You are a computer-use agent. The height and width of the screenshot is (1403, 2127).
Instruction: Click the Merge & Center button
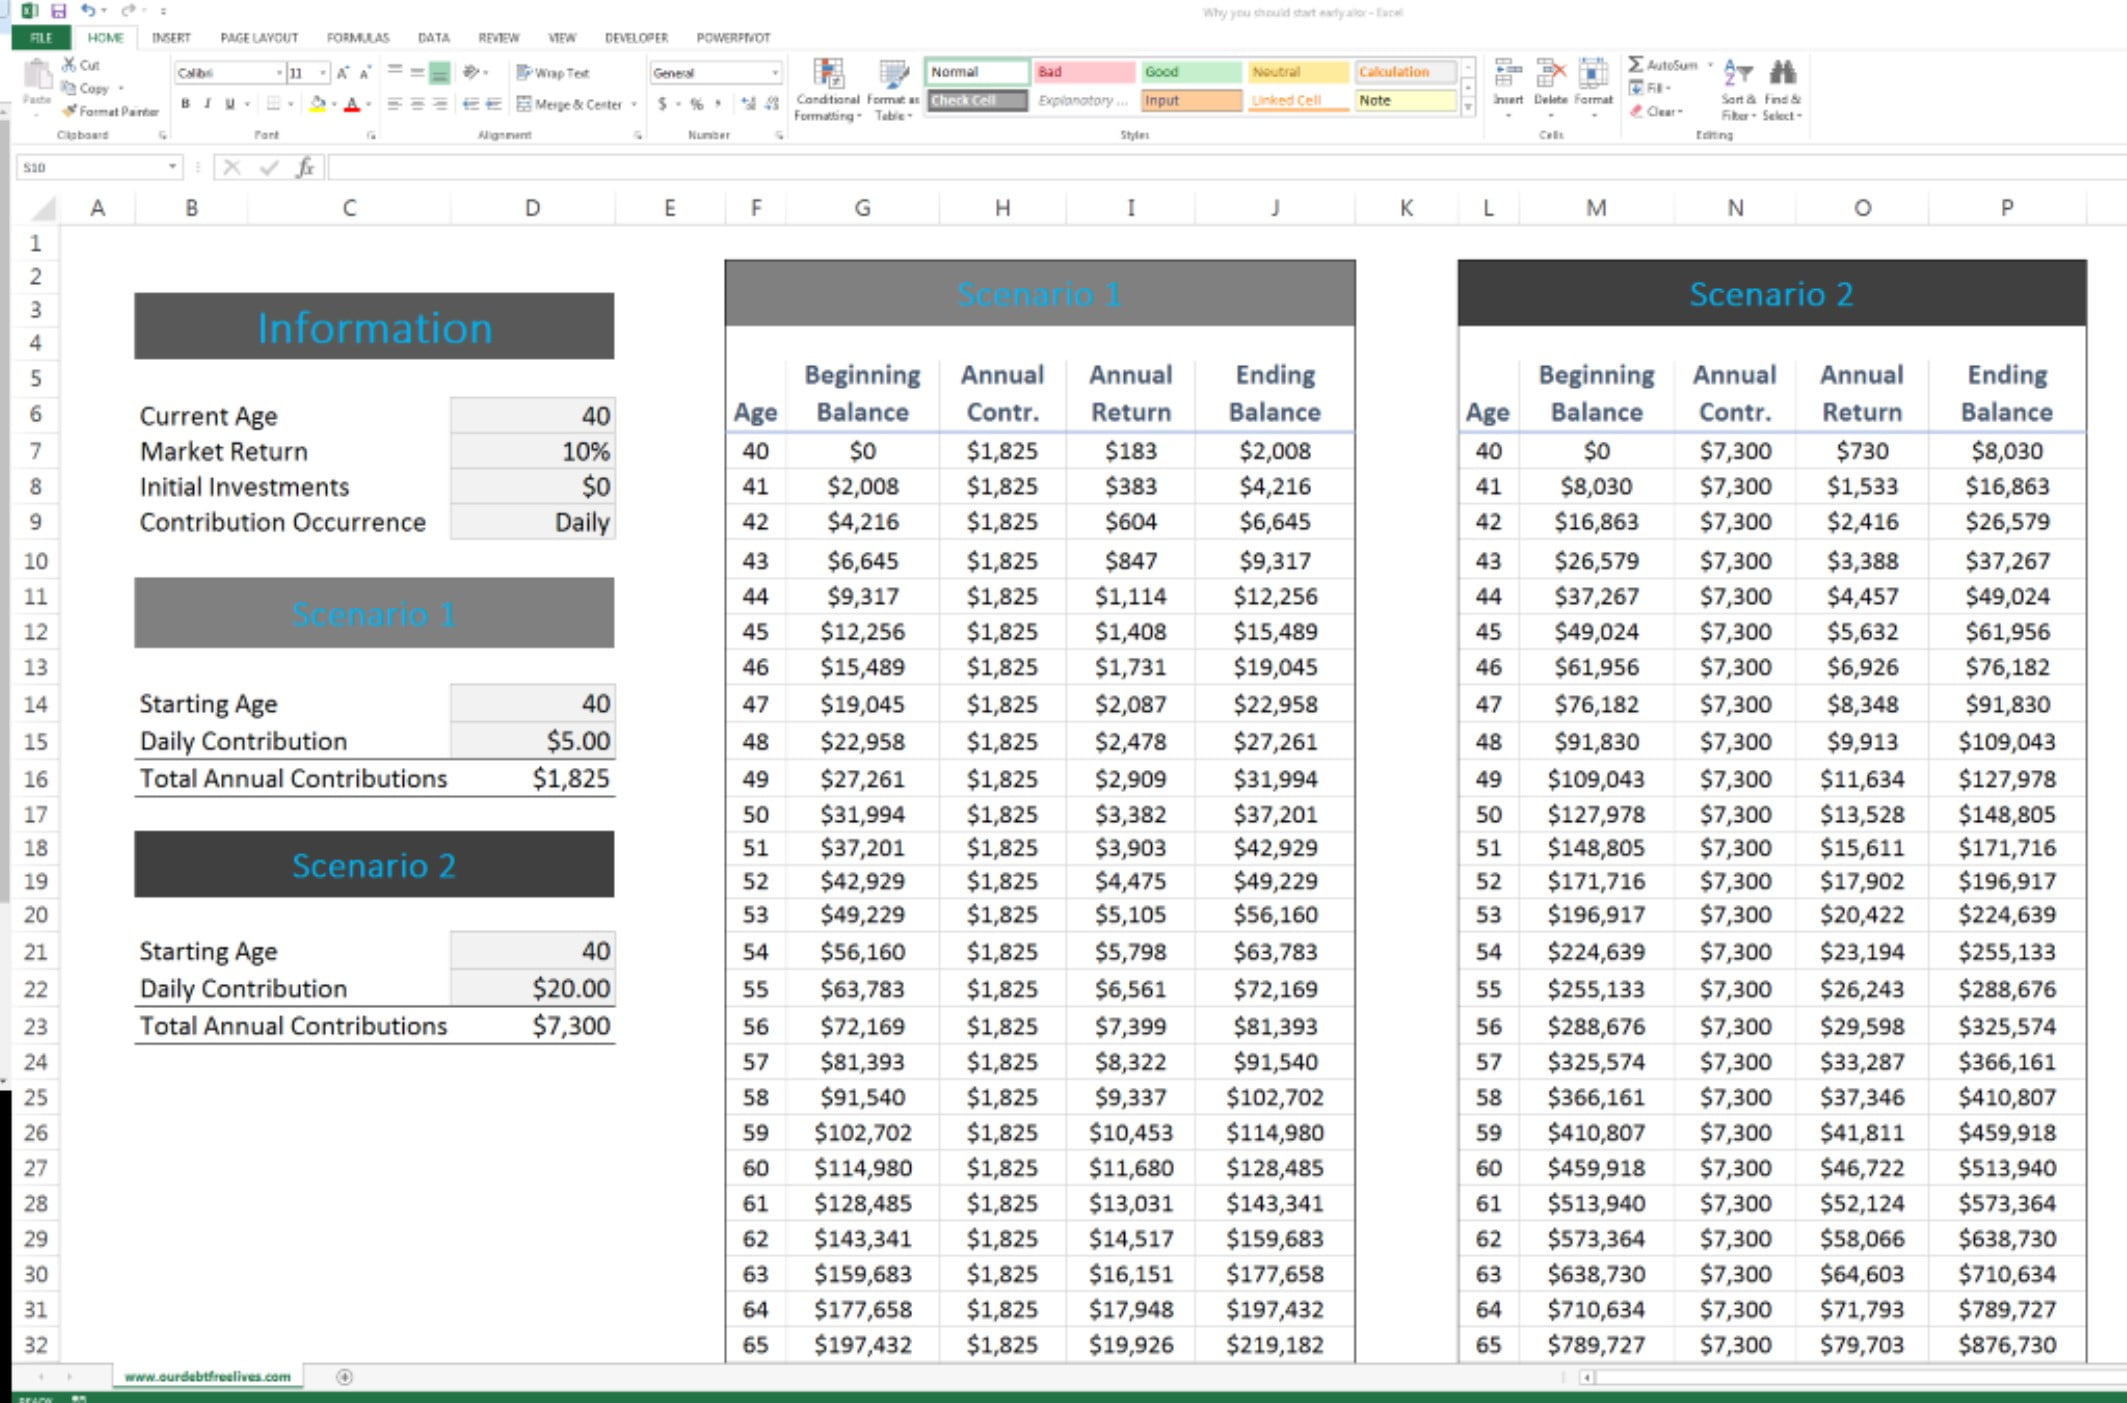(x=570, y=104)
